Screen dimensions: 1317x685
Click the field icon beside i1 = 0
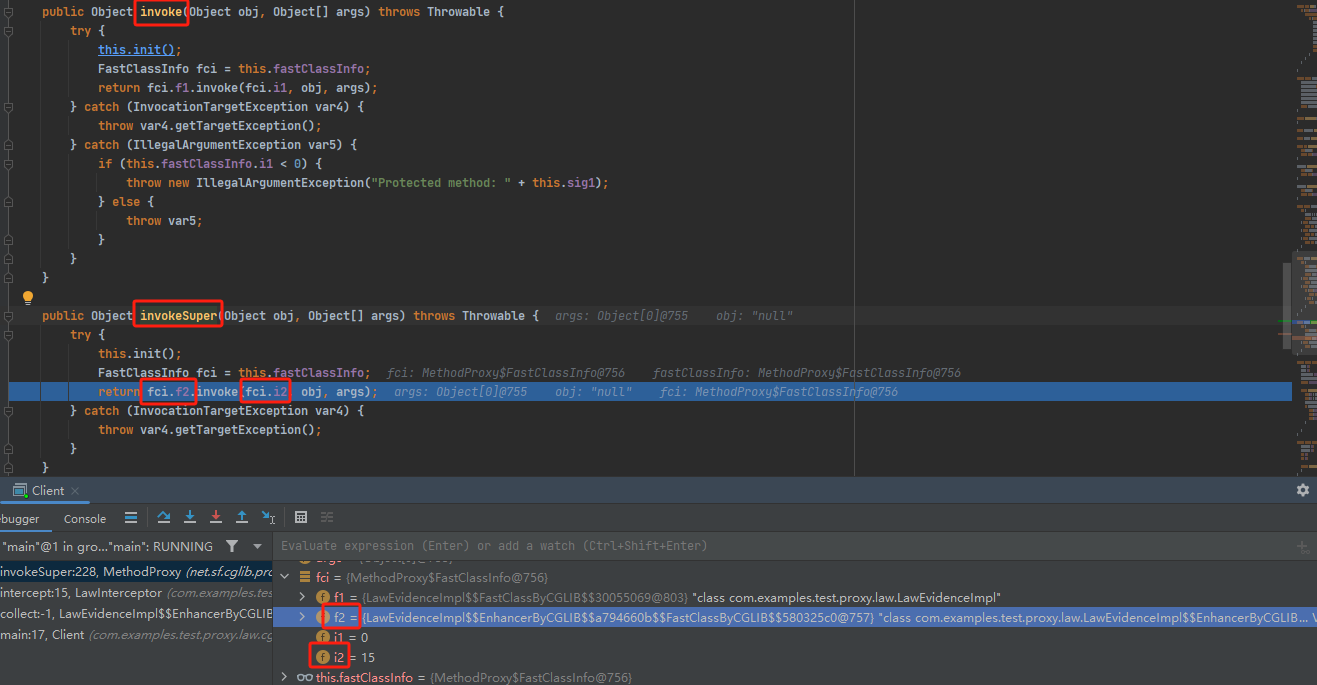point(323,636)
